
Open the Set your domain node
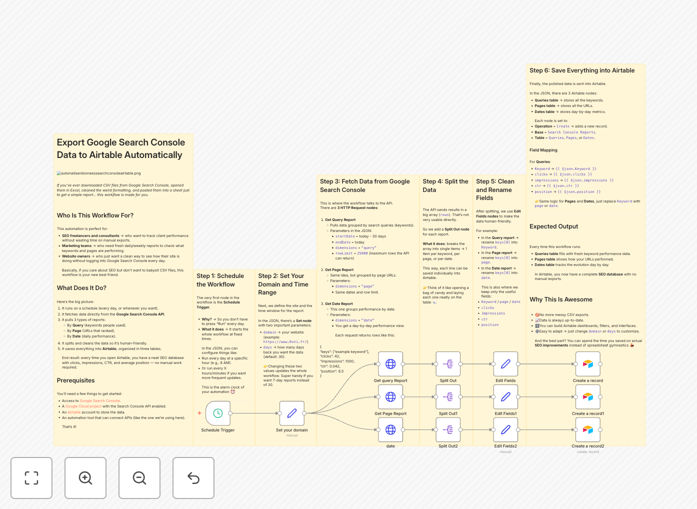(x=292, y=413)
